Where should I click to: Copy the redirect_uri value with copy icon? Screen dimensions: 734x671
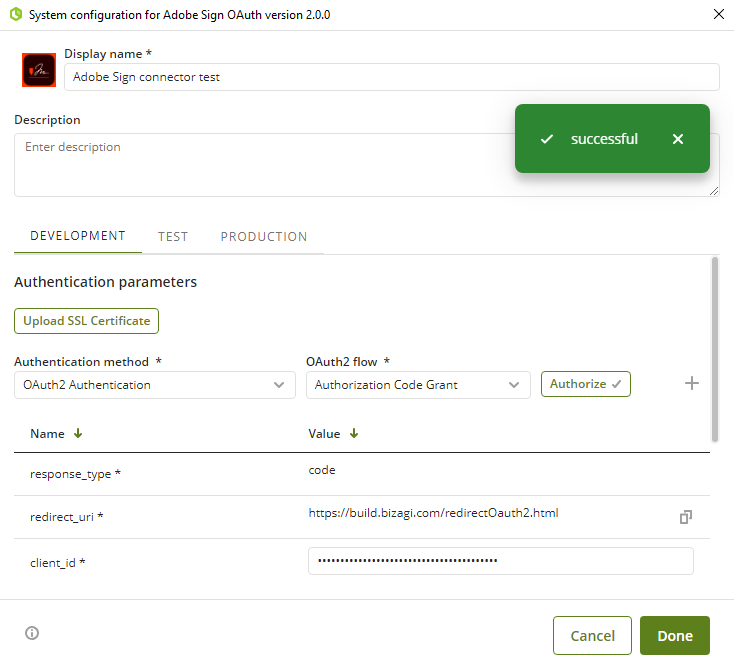click(686, 517)
